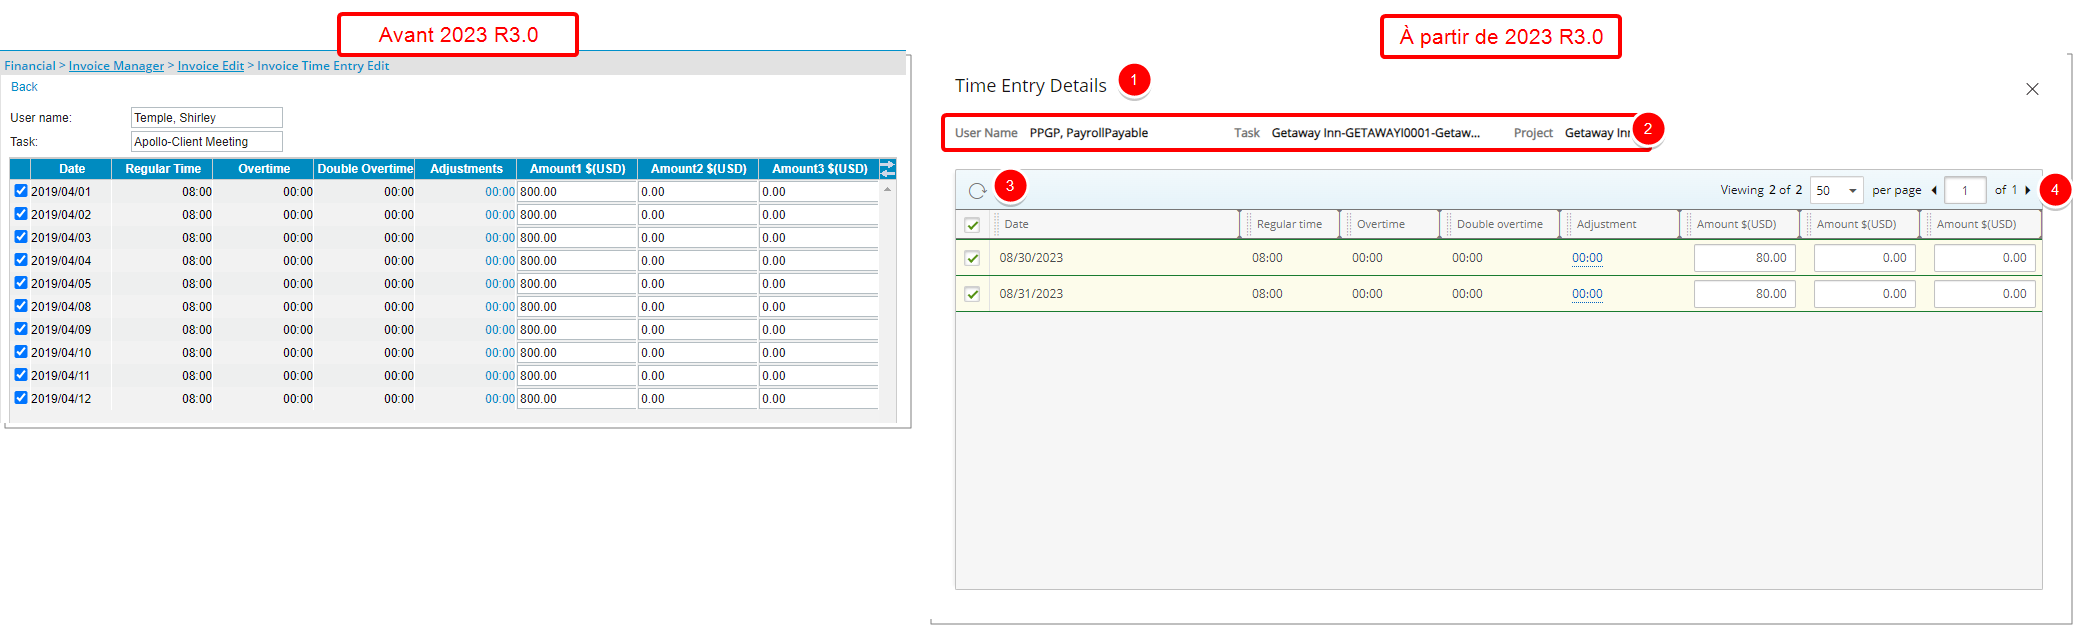The image size is (2085, 636).
Task: Click the Invoice Edit breadcrumb link
Action: [x=211, y=66]
